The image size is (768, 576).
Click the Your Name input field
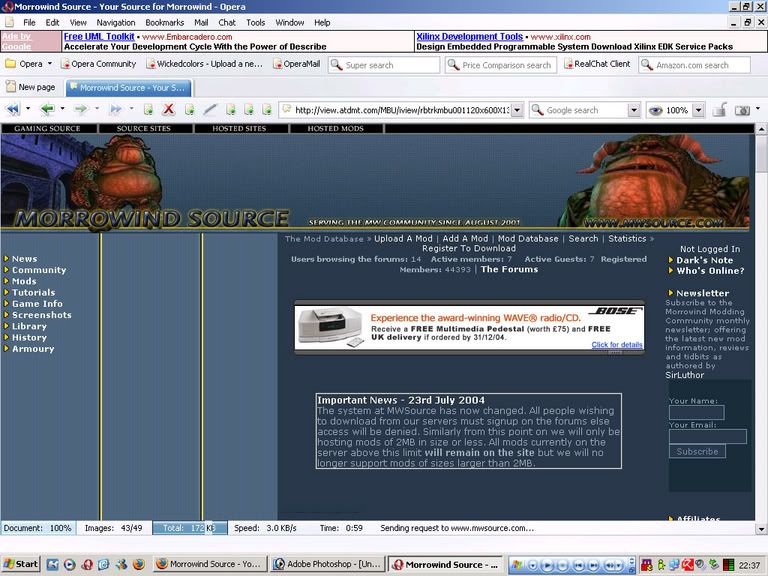point(696,412)
